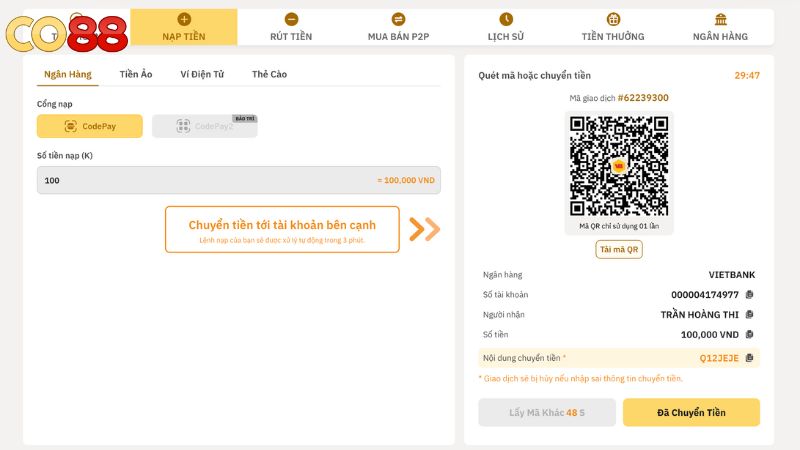800x450 pixels.
Task: Copy the account number 000004174977
Action: coord(749,294)
